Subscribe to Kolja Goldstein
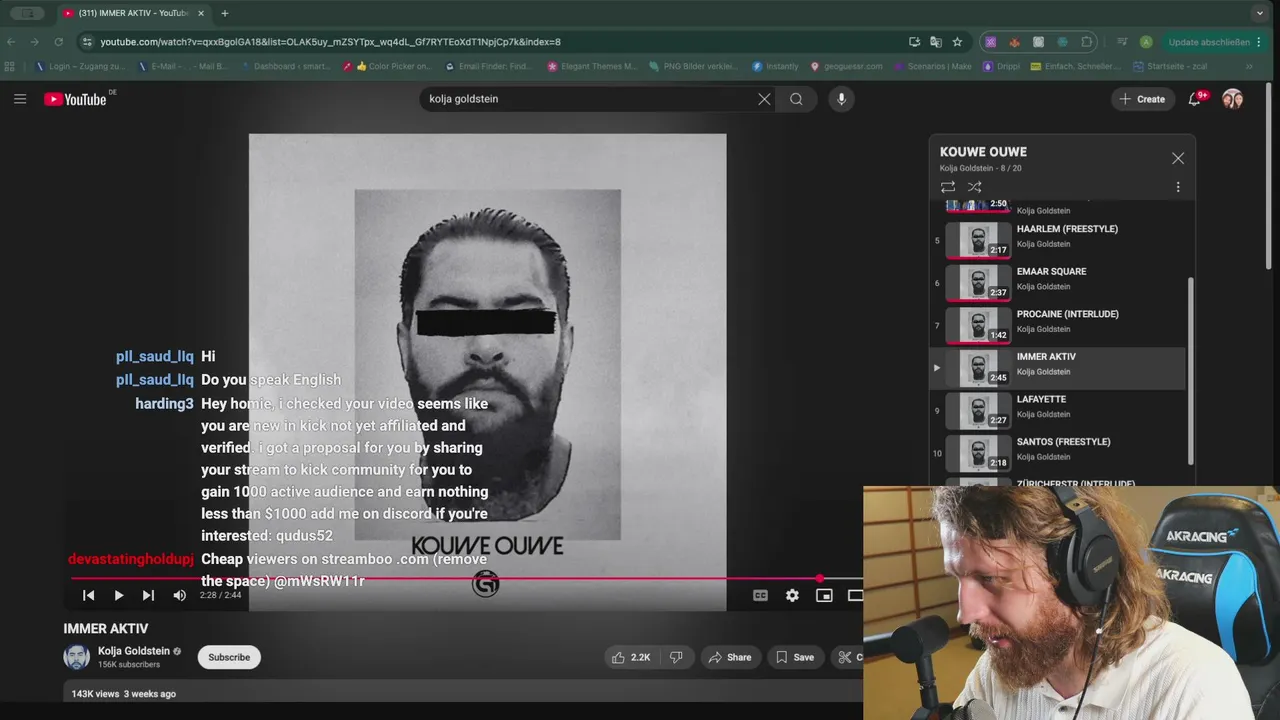The width and height of the screenshot is (1280, 720). [229, 657]
